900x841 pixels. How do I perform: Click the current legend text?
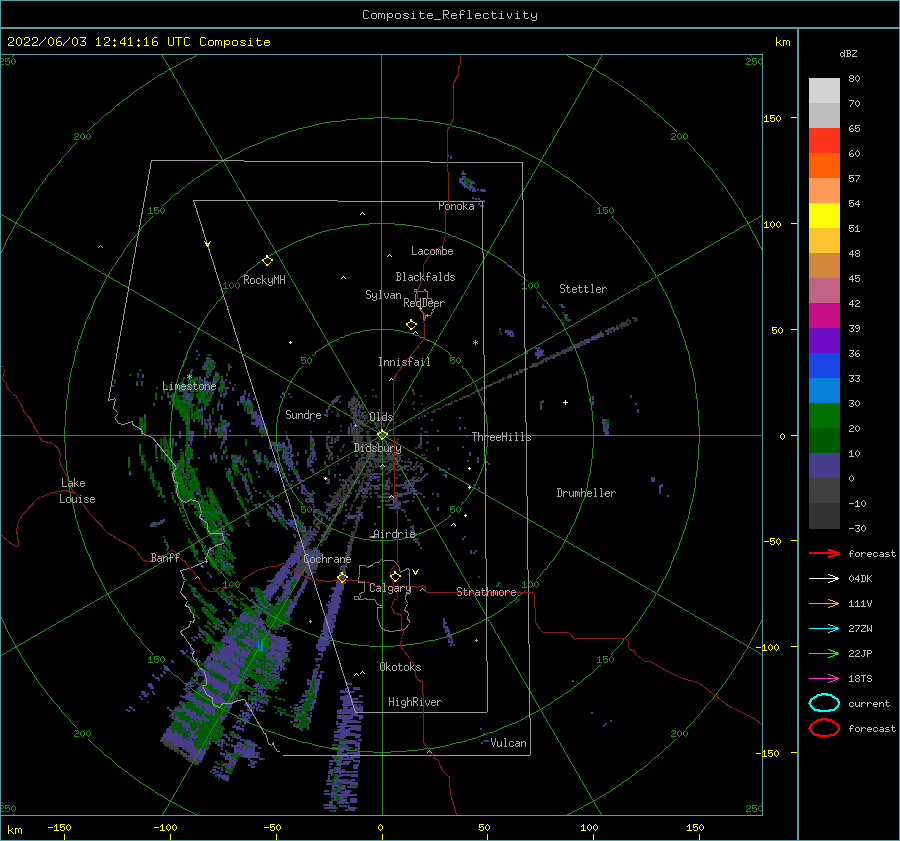click(869, 703)
